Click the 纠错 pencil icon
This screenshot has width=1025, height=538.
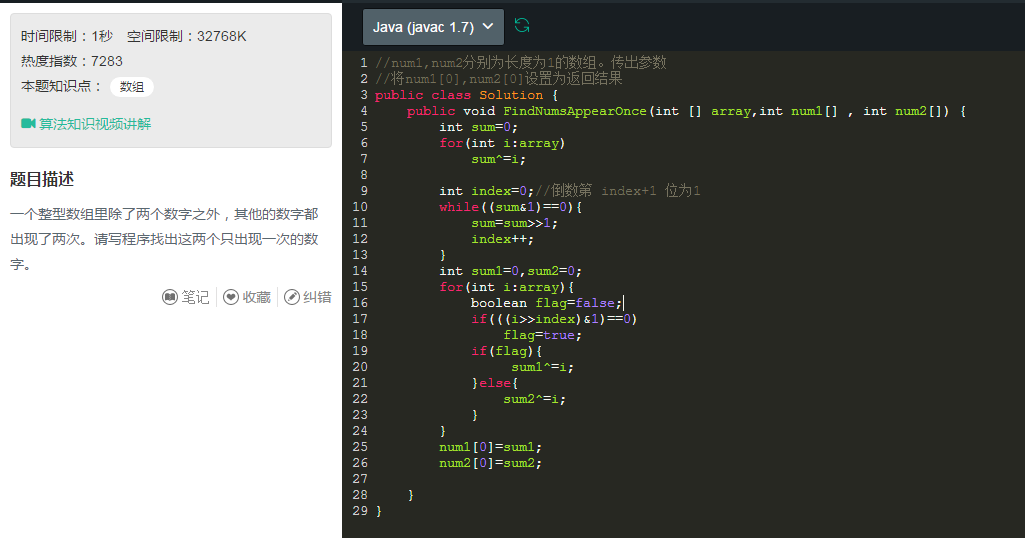(x=292, y=297)
